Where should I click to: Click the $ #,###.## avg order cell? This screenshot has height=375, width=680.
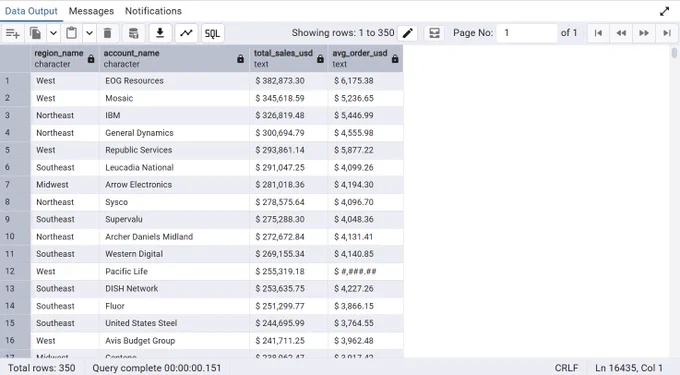click(366, 272)
